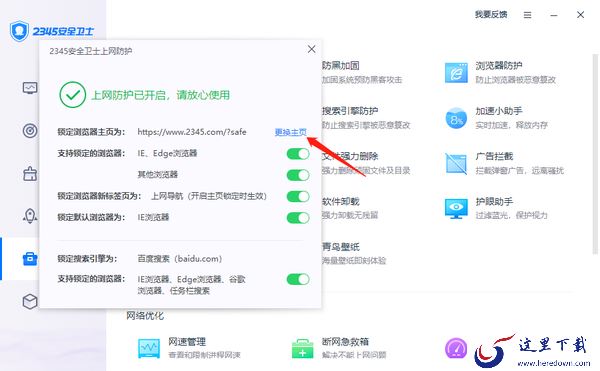Click the main window vertical scrollbar
Screen dimensions: 600x371
[x=595, y=153]
